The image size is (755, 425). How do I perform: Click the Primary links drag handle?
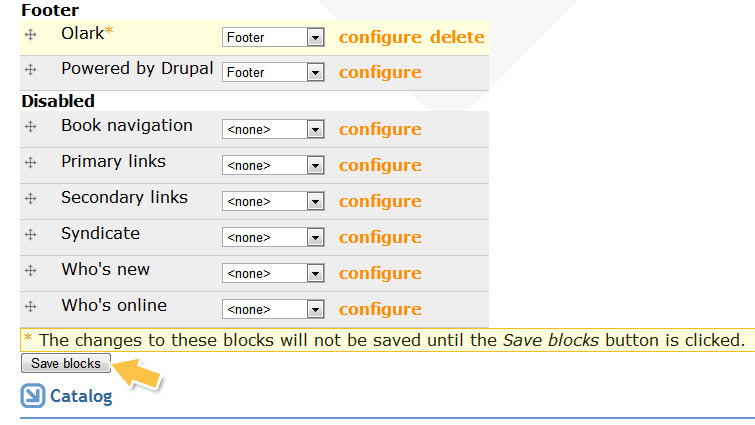click(31, 164)
